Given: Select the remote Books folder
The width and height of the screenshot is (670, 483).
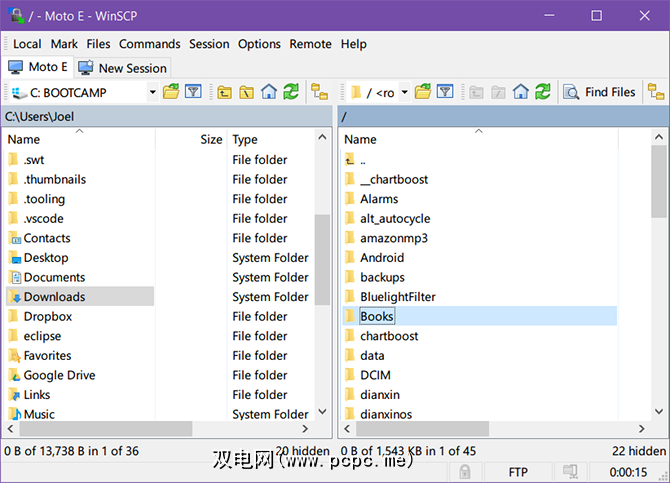Looking at the screenshot, I should pos(479,316).
